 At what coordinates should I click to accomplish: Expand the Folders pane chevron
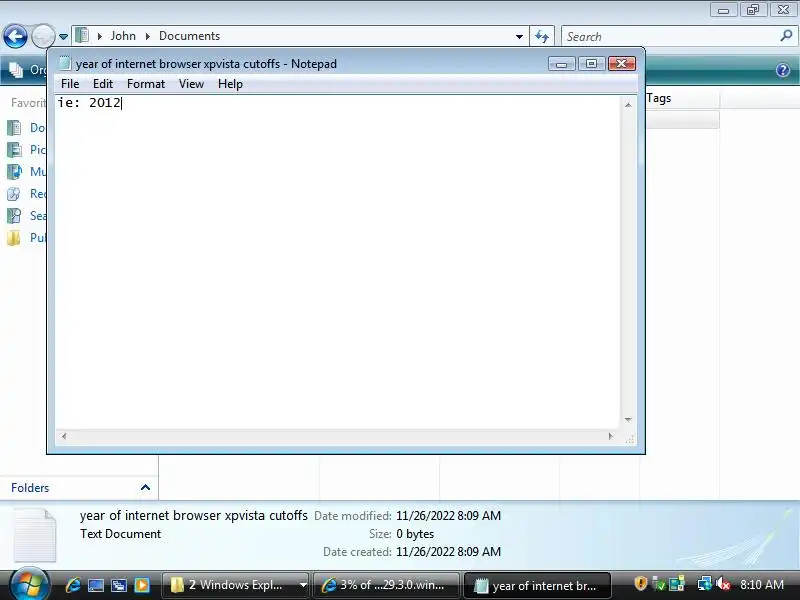tap(145, 488)
